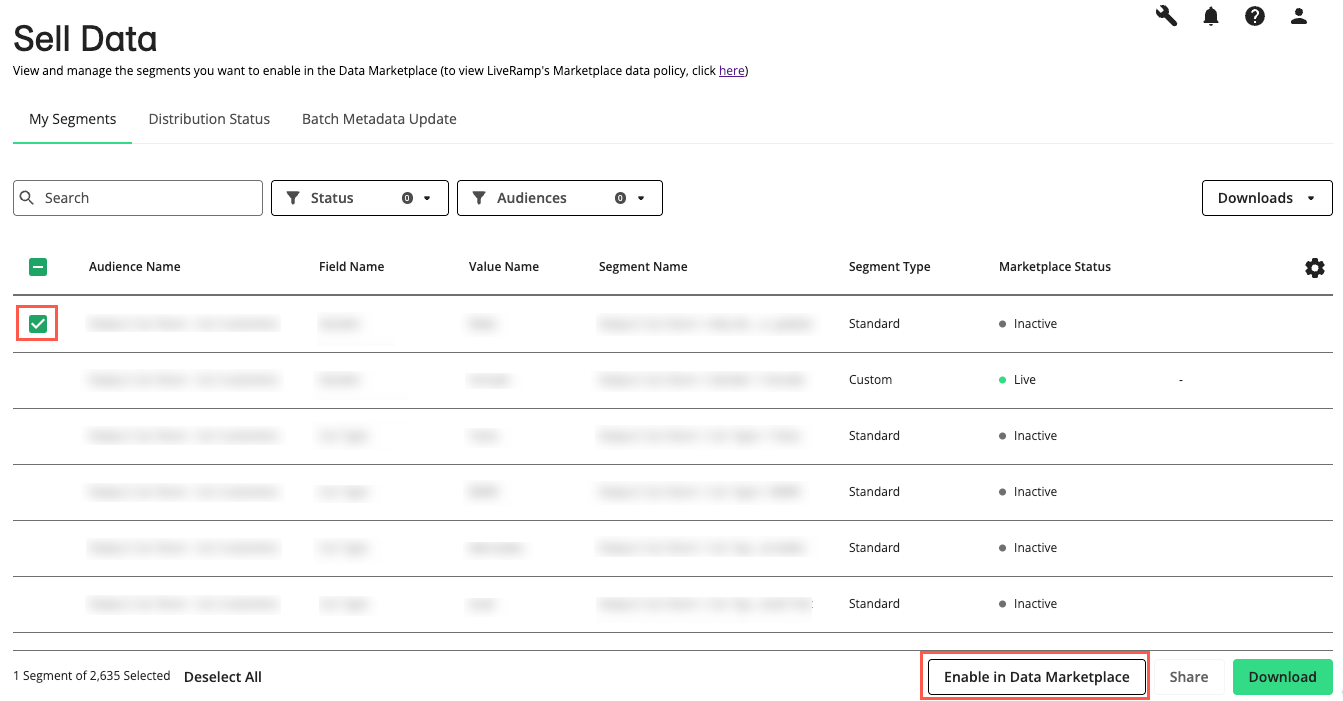Click the Segment Type column header
The image size is (1343, 701).
pyautogui.click(x=889, y=267)
